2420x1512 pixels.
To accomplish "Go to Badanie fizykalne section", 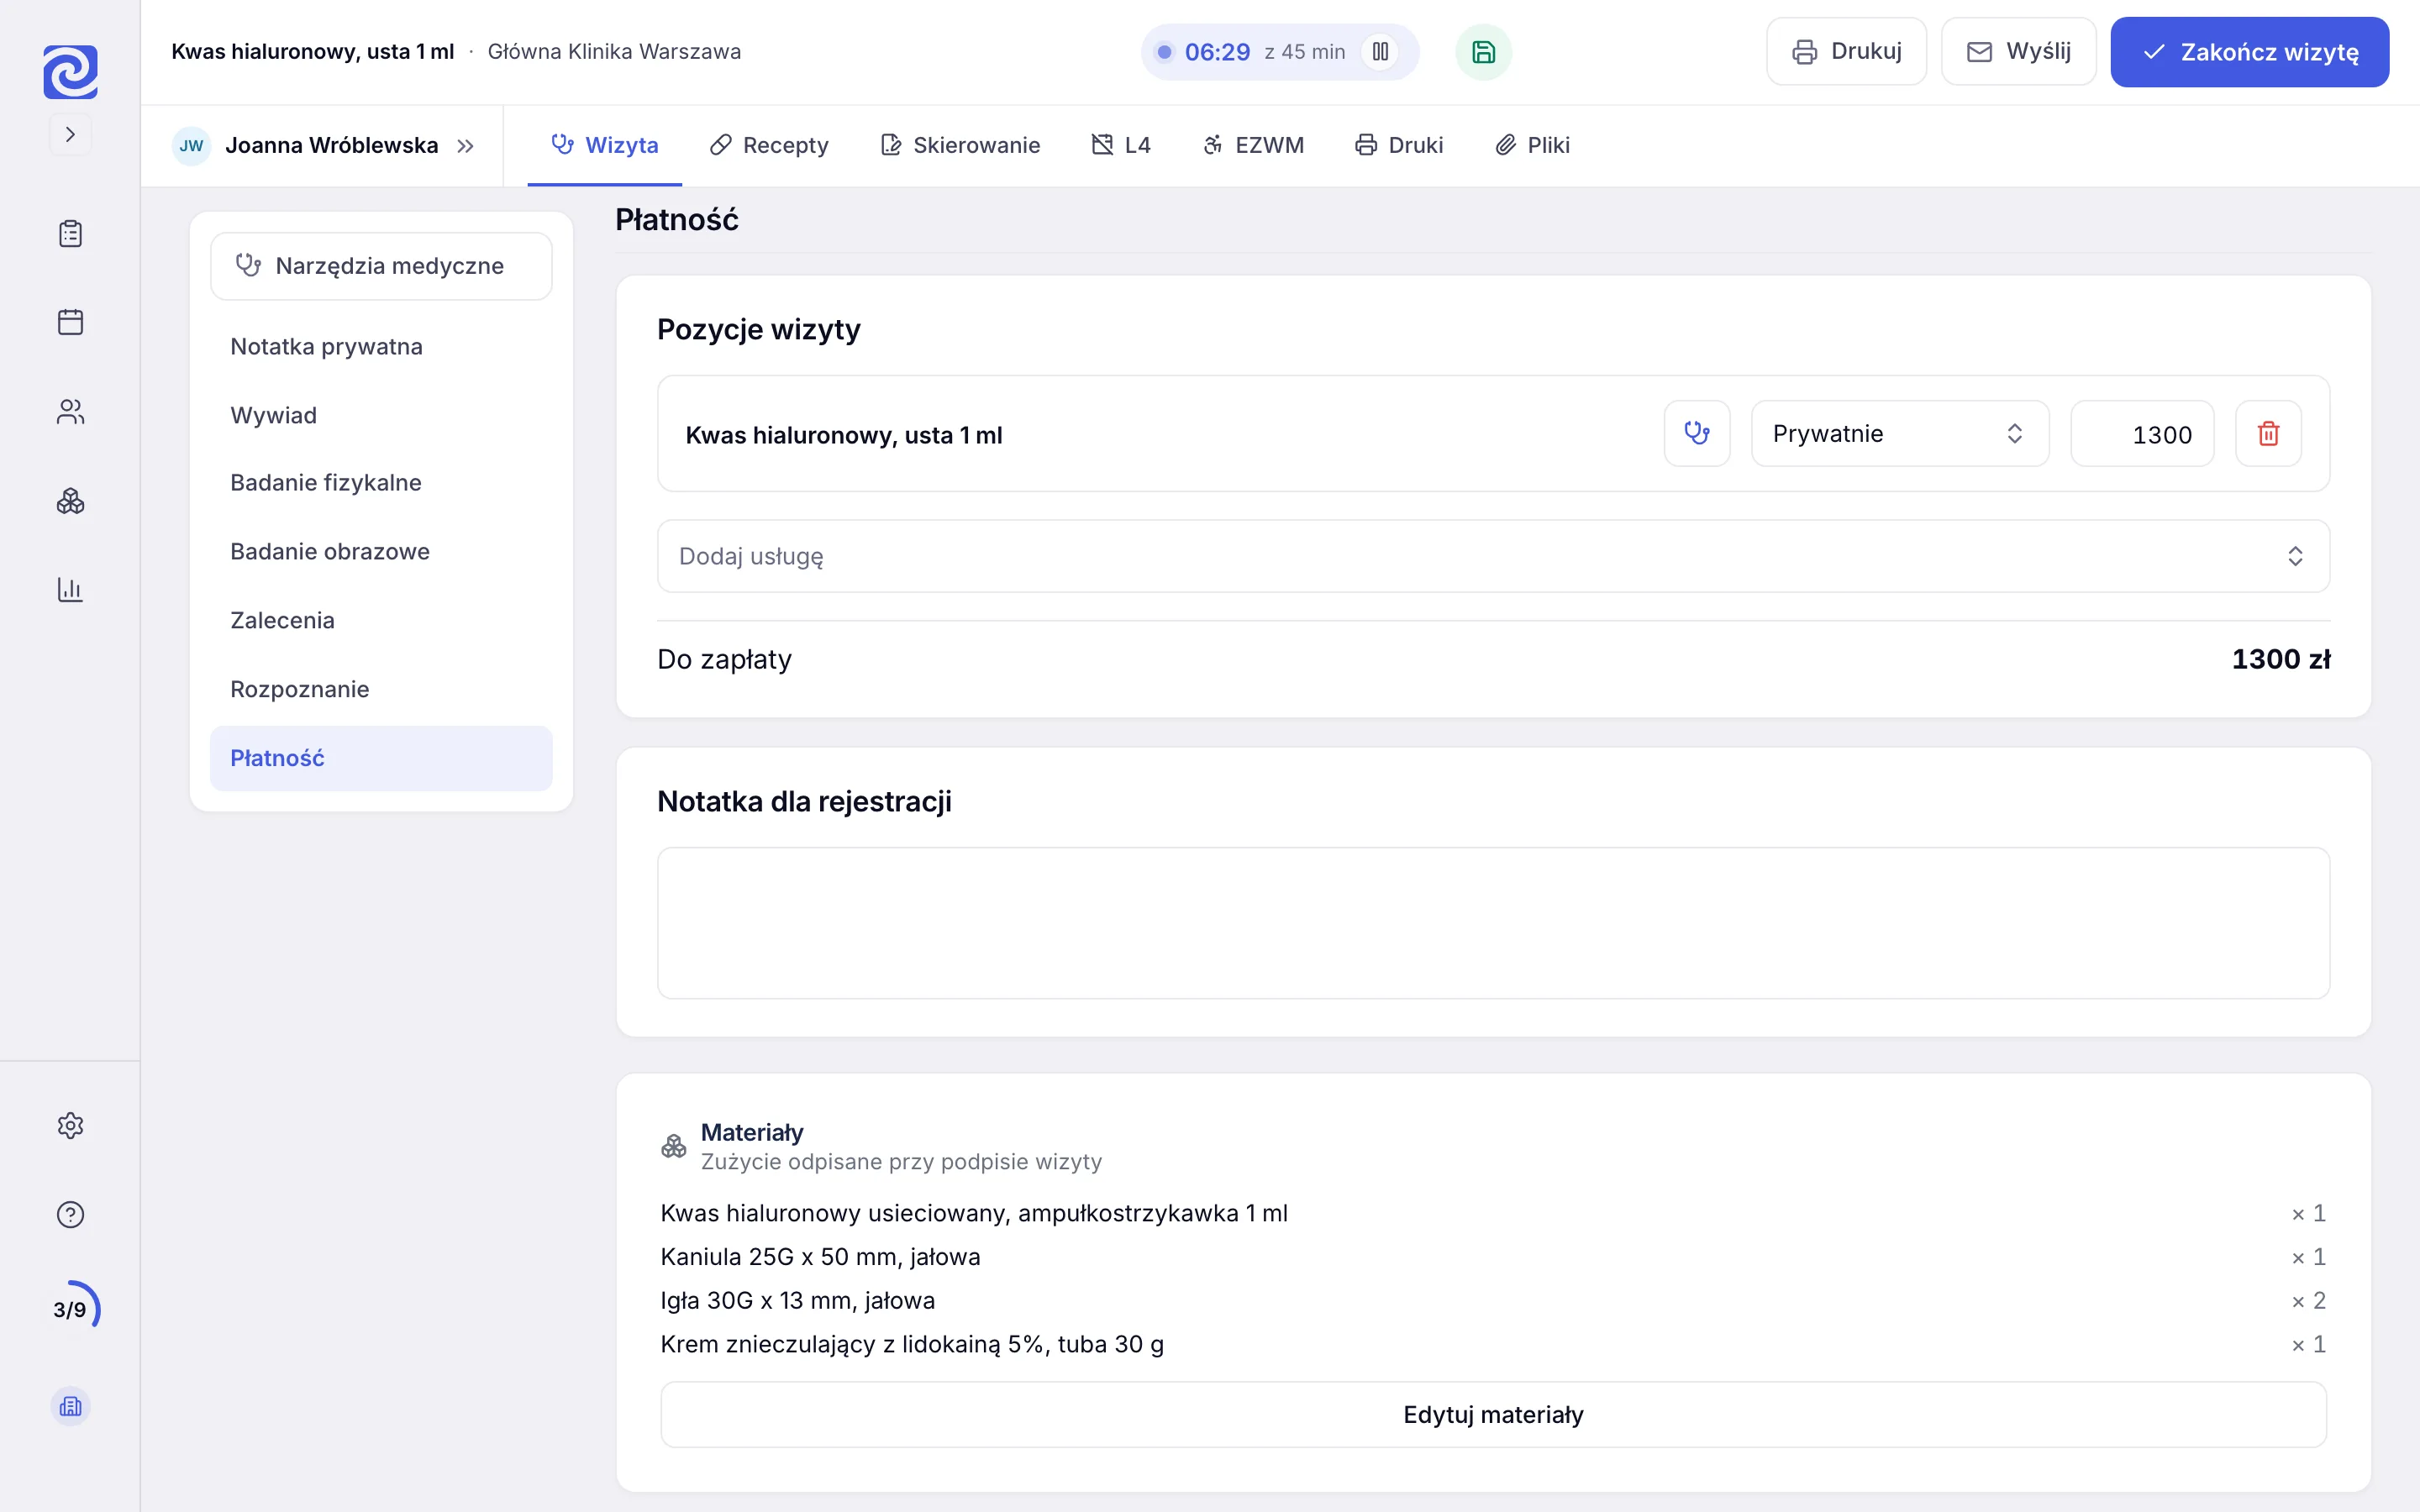I will pyautogui.click(x=381, y=483).
